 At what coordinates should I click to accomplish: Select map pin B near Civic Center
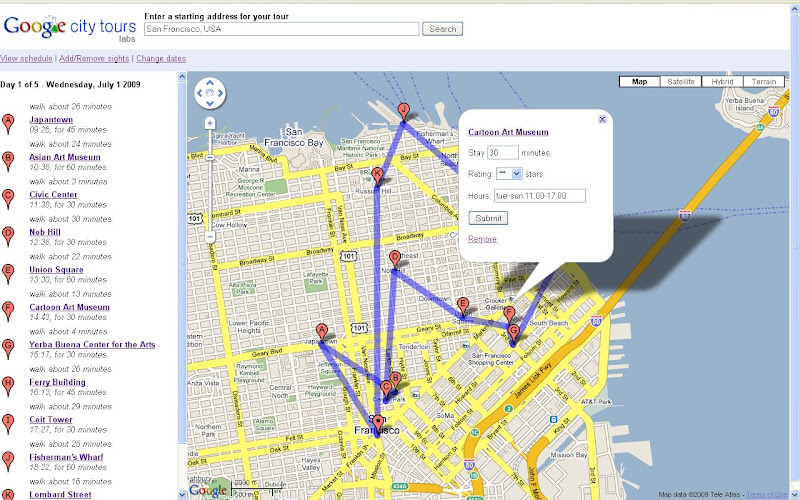coord(396,381)
